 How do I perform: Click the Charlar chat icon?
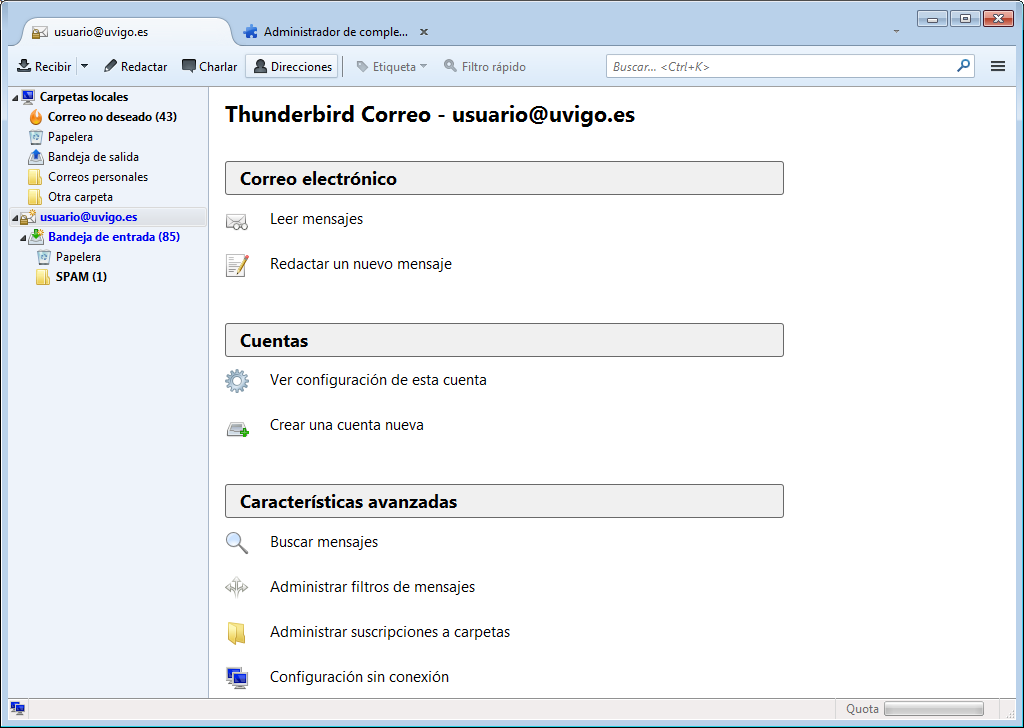189,66
